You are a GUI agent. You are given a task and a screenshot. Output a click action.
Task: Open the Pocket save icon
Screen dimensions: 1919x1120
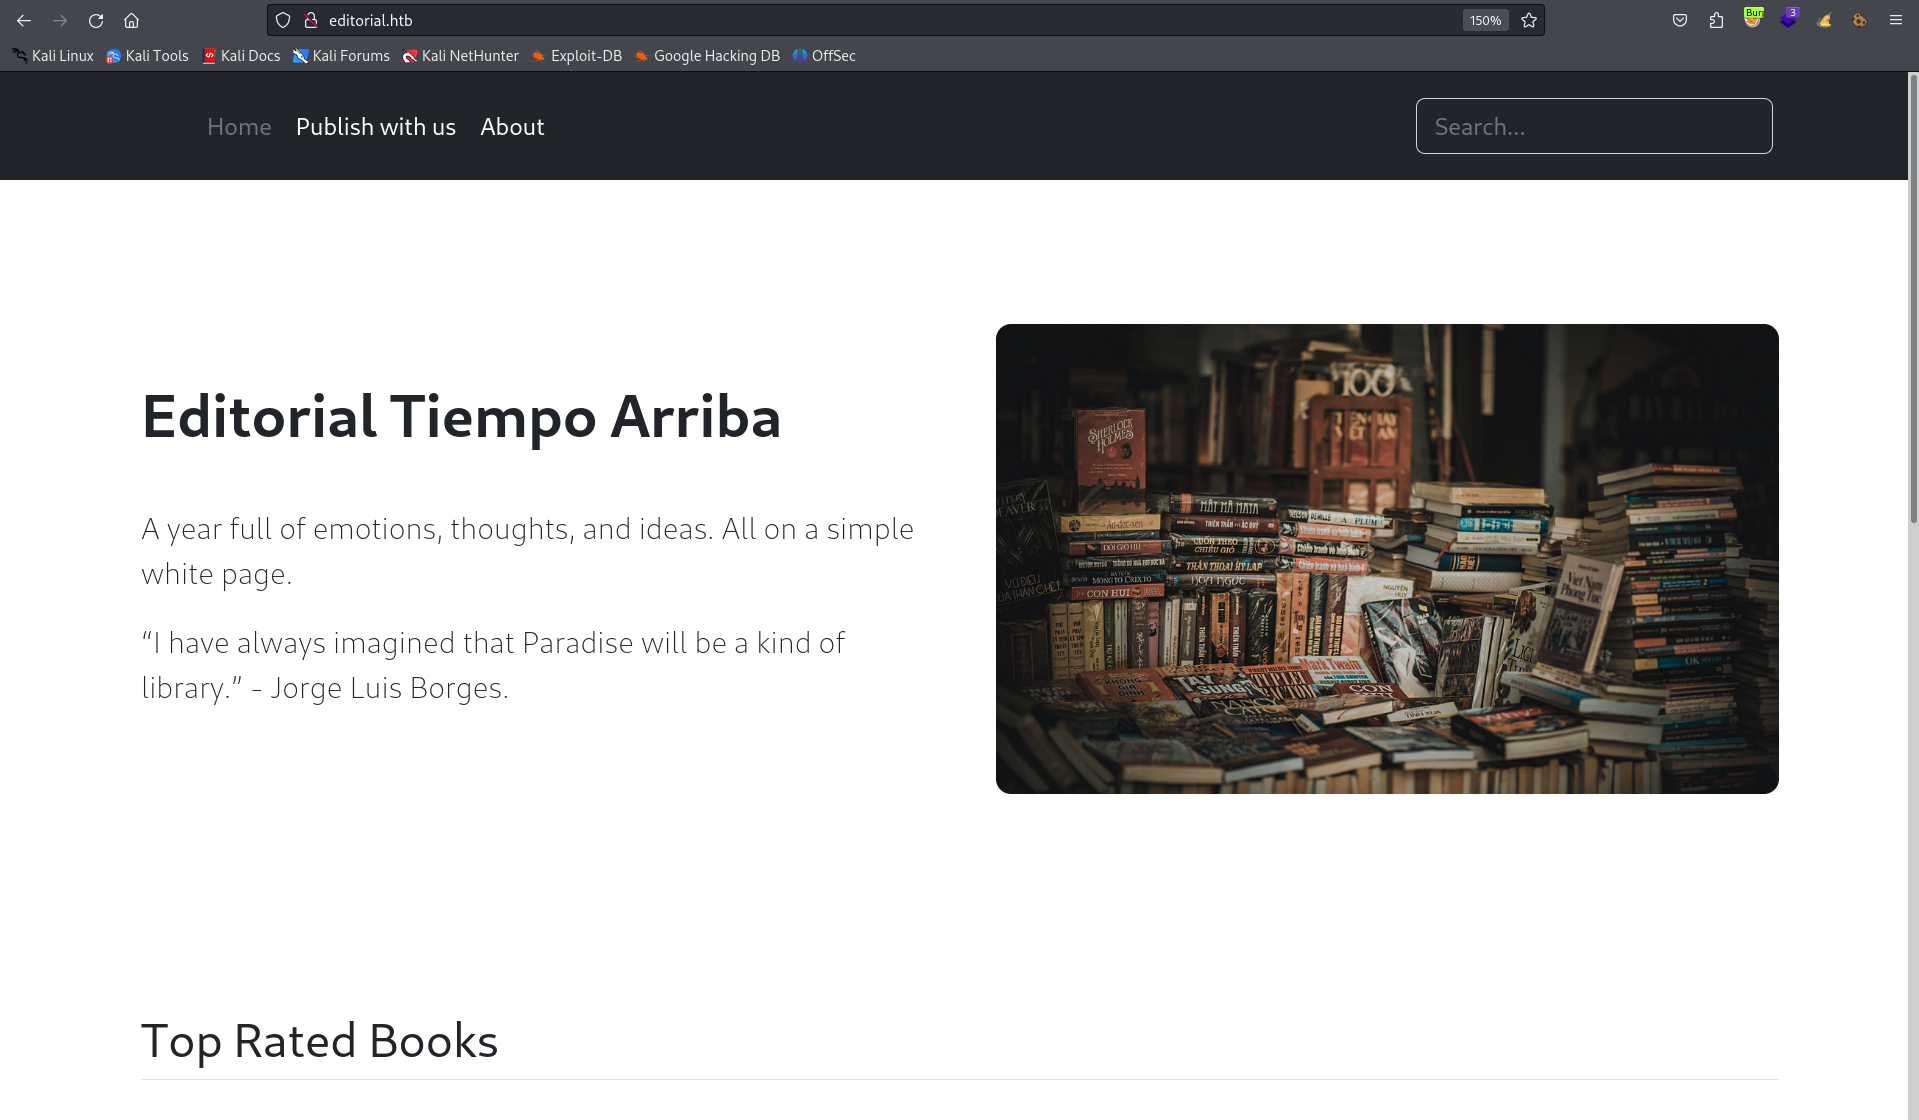coord(1680,20)
